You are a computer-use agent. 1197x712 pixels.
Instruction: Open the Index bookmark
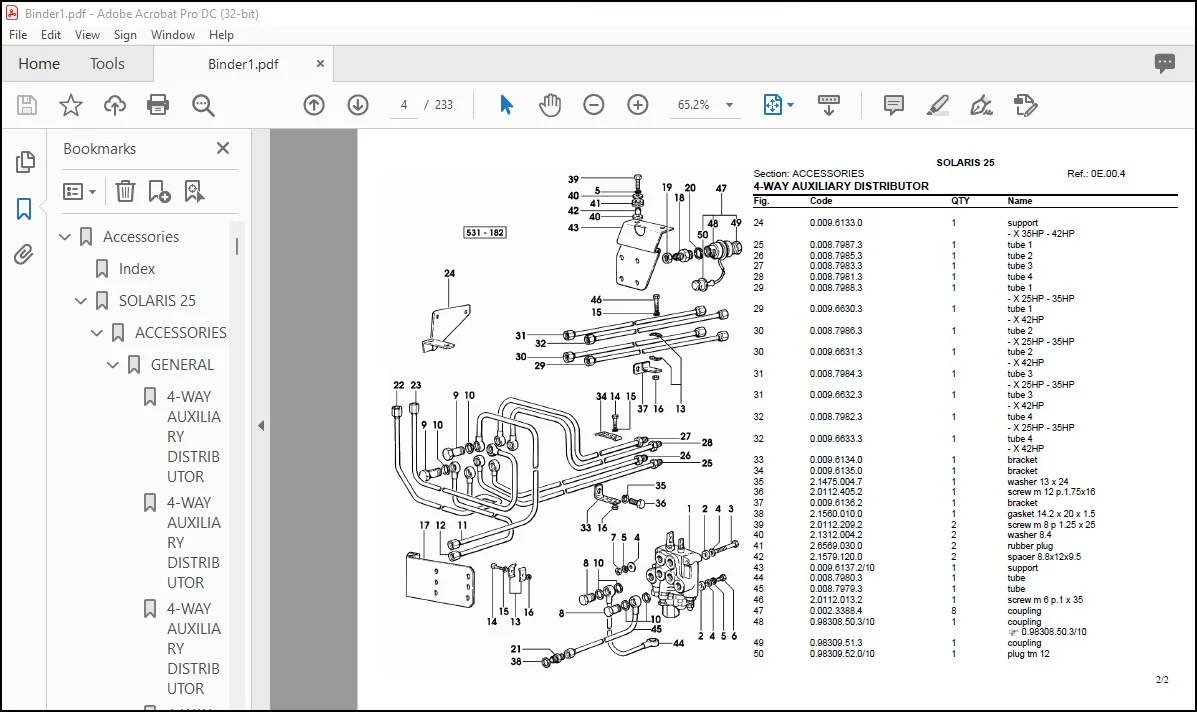(x=137, y=269)
